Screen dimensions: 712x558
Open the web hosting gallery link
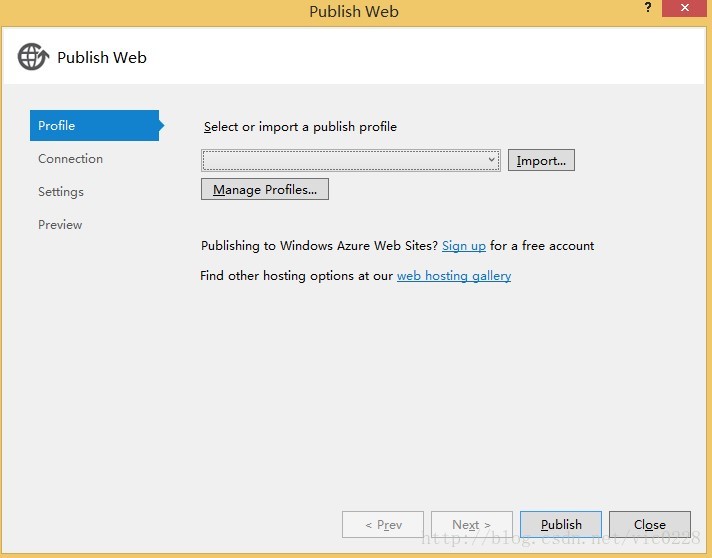click(454, 276)
